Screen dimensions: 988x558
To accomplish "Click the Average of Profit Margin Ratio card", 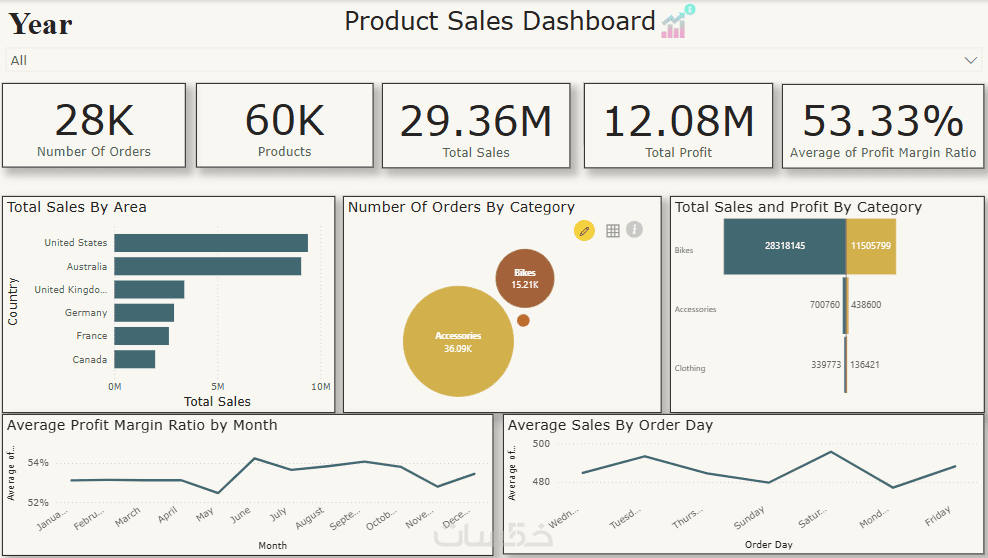I will click(x=882, y=125).
